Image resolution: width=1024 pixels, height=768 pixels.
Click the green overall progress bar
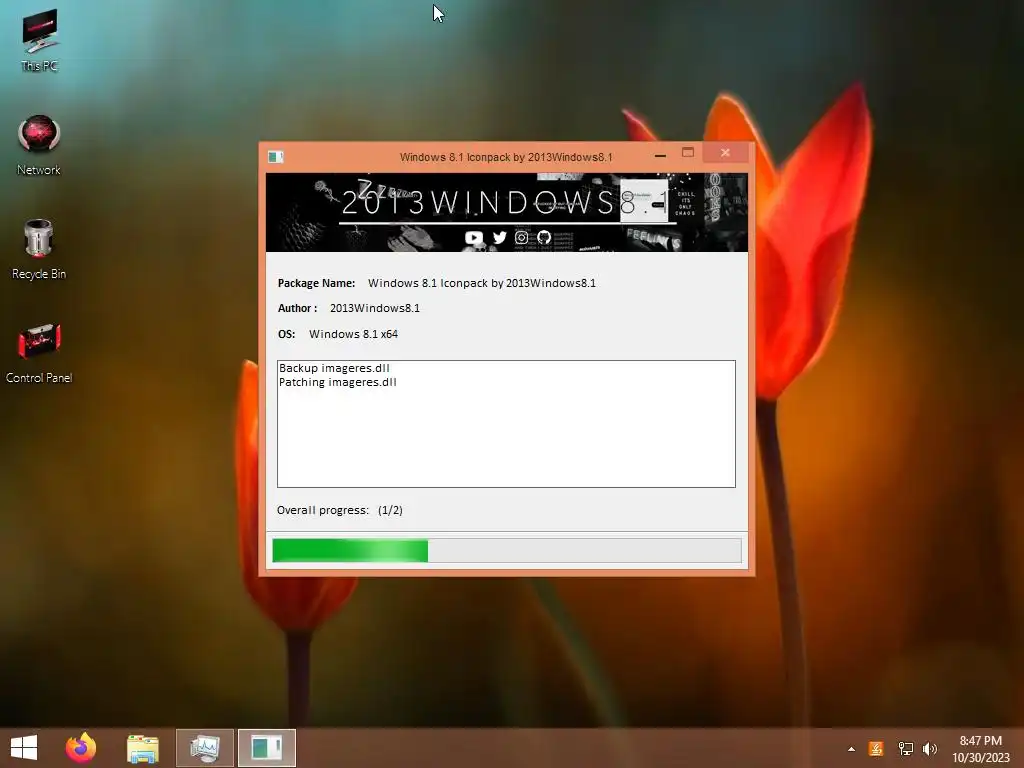(507, 551)
